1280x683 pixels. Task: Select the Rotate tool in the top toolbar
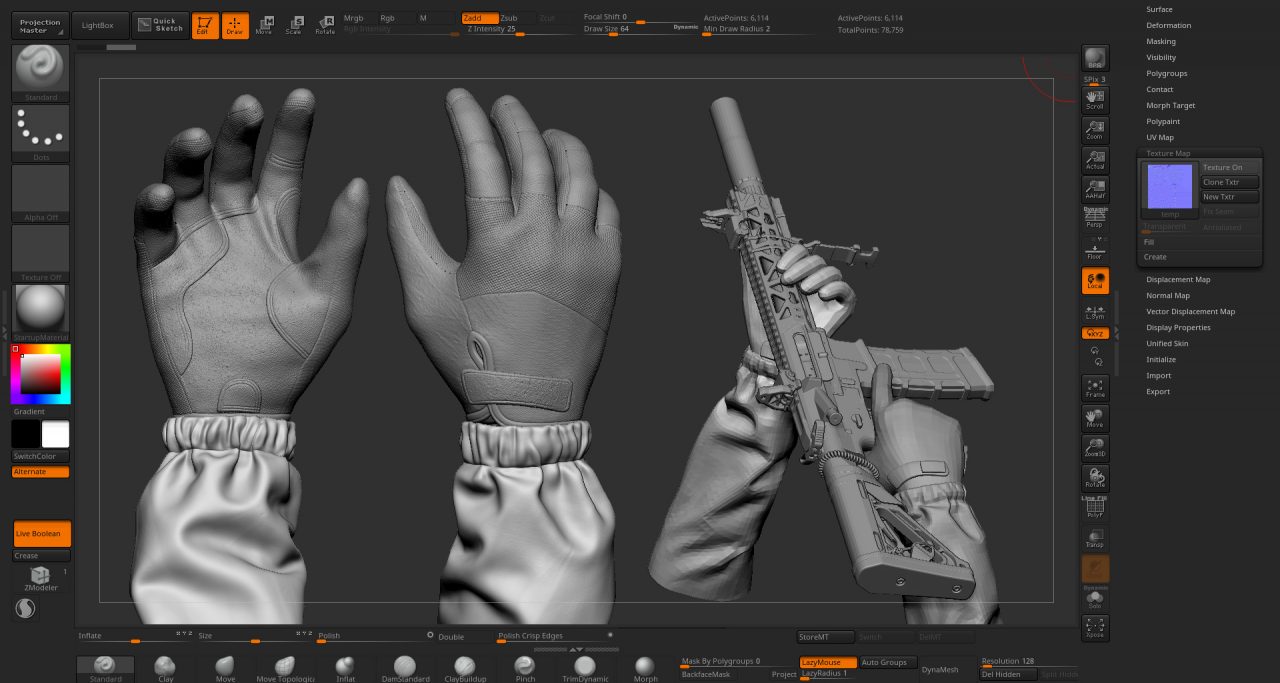pos(326,23)
